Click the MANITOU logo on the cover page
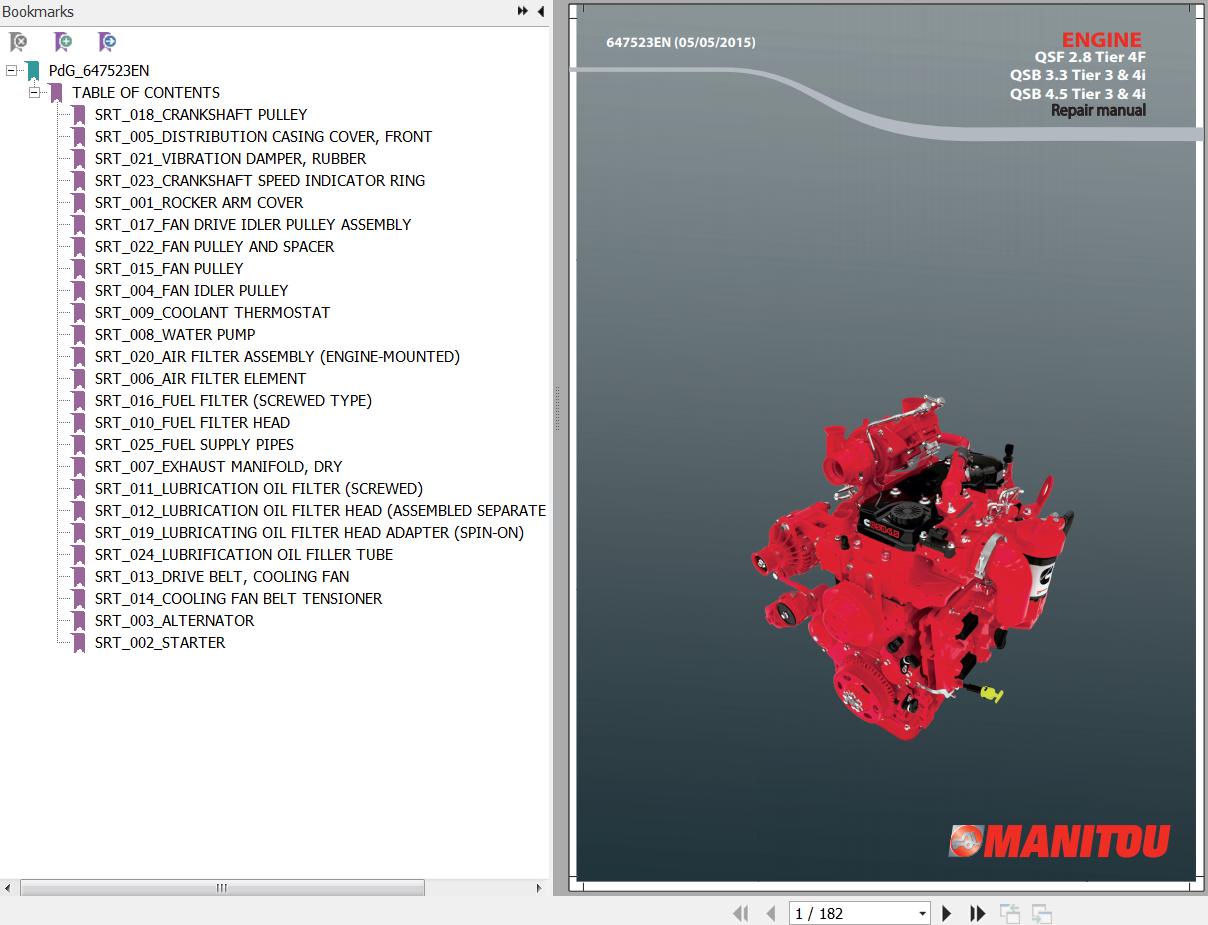1208x925 pixels. pos(1059,841)
